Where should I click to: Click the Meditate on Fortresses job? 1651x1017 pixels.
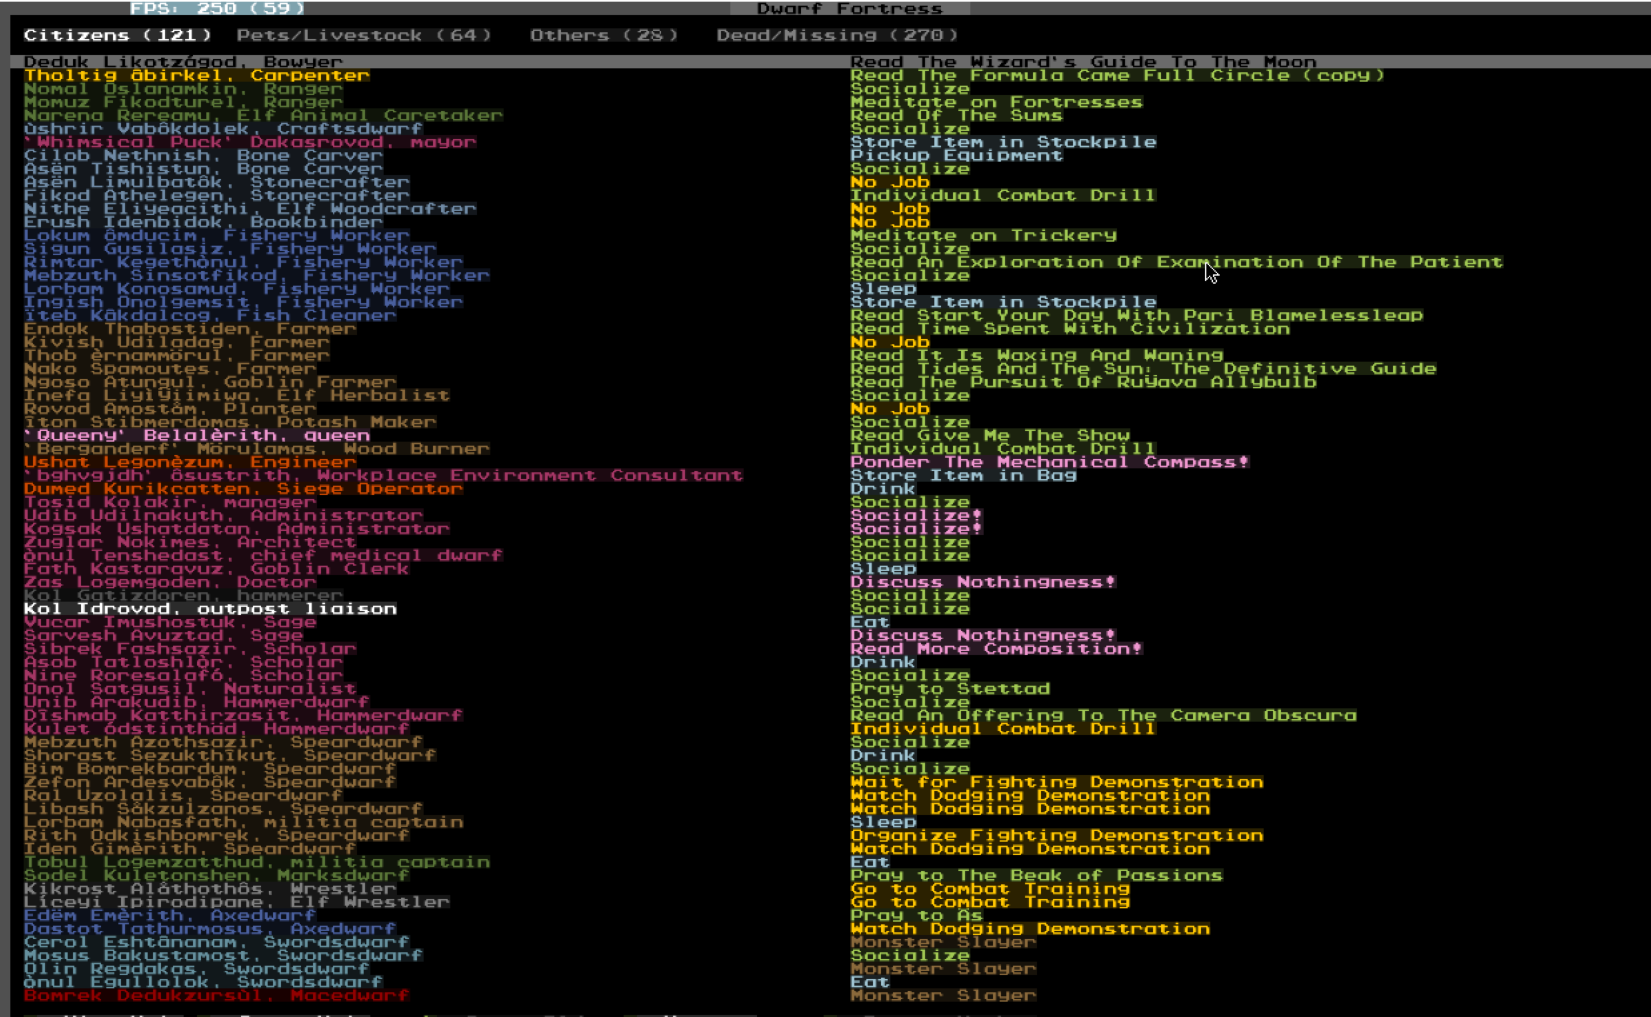point(996,102)
